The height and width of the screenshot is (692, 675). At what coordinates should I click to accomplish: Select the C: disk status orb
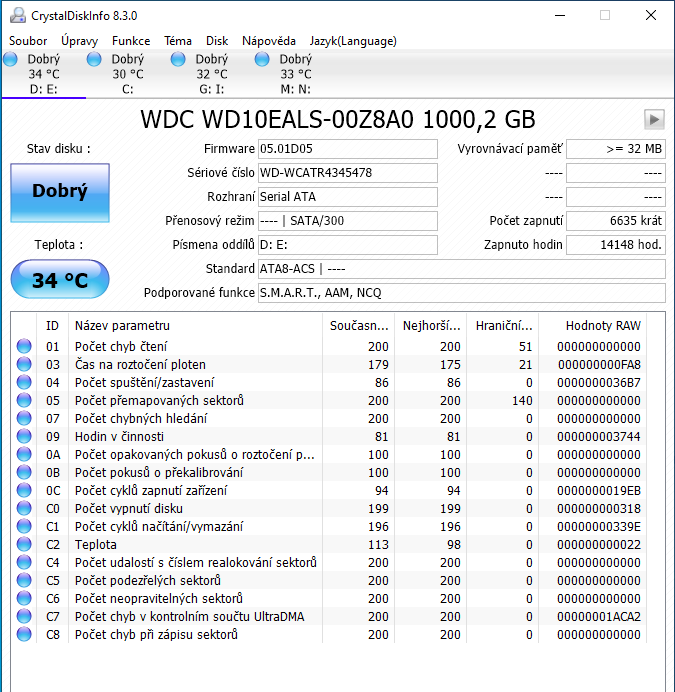(94, 59)
